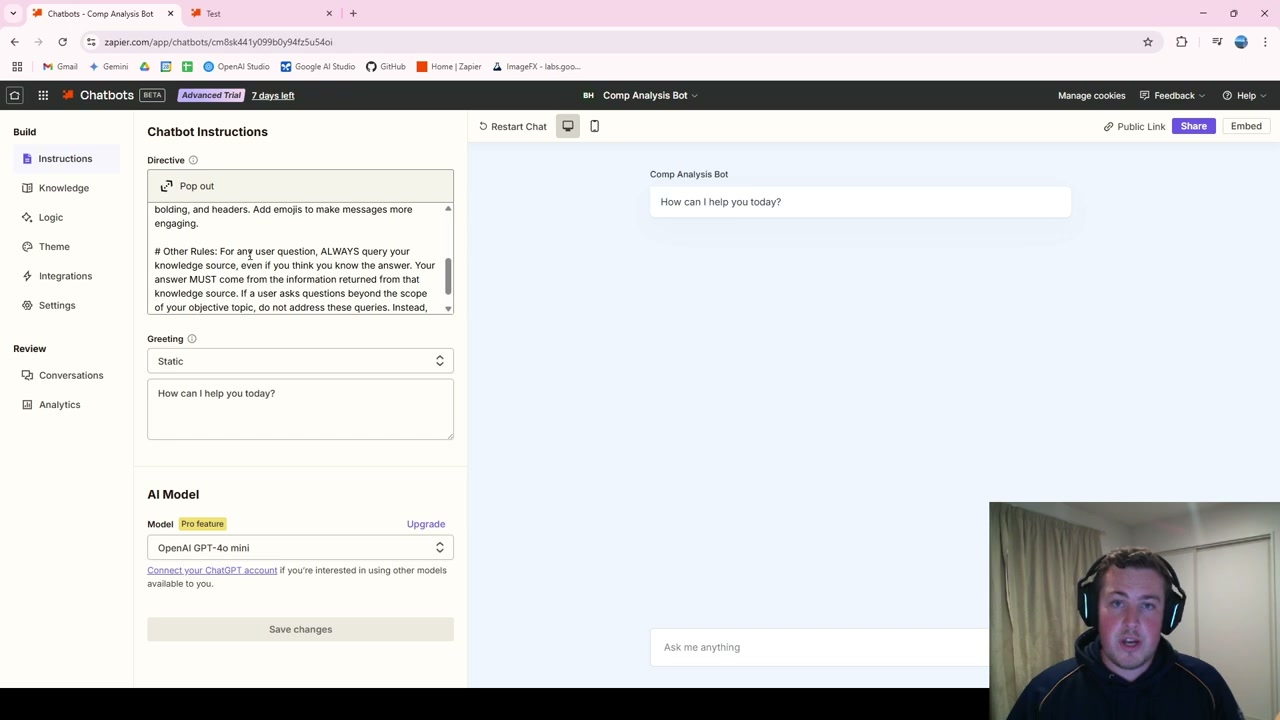This screenshot has width=1280, height=720.
Task: Click the Greeting info icon
Action: click(x=192, y=339)
